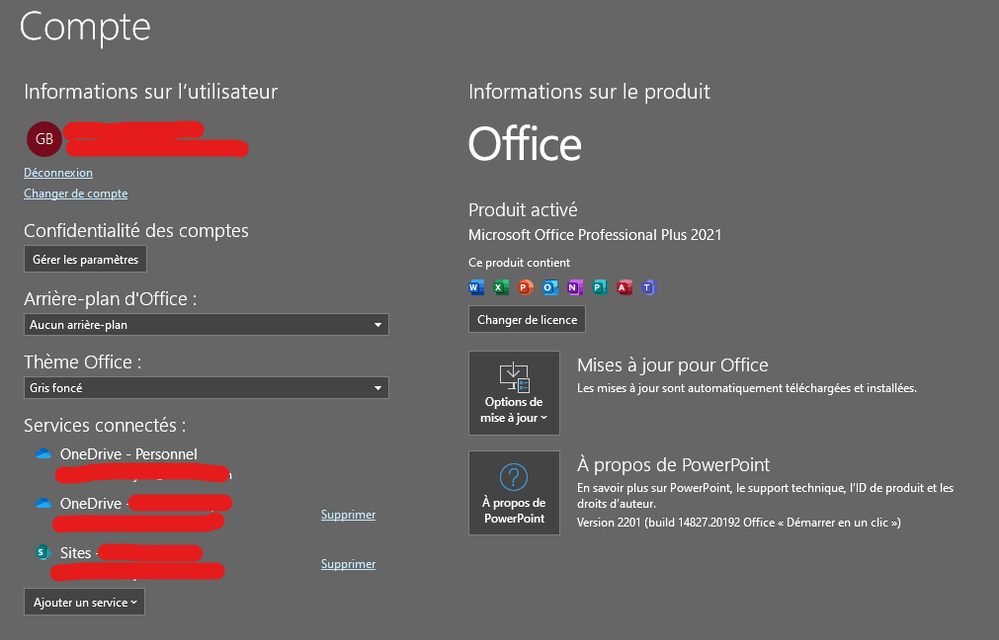Open the Arrière-plan d'Office dropdown
The height and width of the screenshot is (640, 999).
[206, 325]
